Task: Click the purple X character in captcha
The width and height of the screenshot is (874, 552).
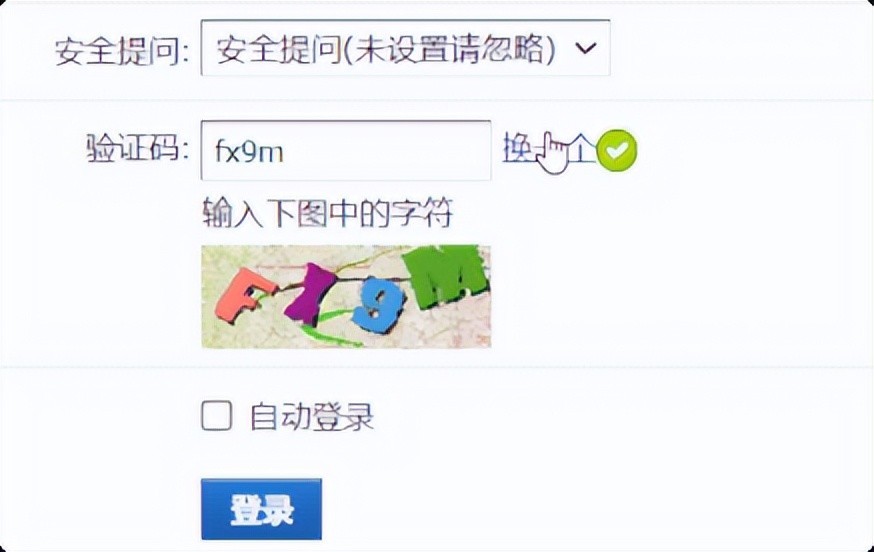Action: (x=311, y=295)
